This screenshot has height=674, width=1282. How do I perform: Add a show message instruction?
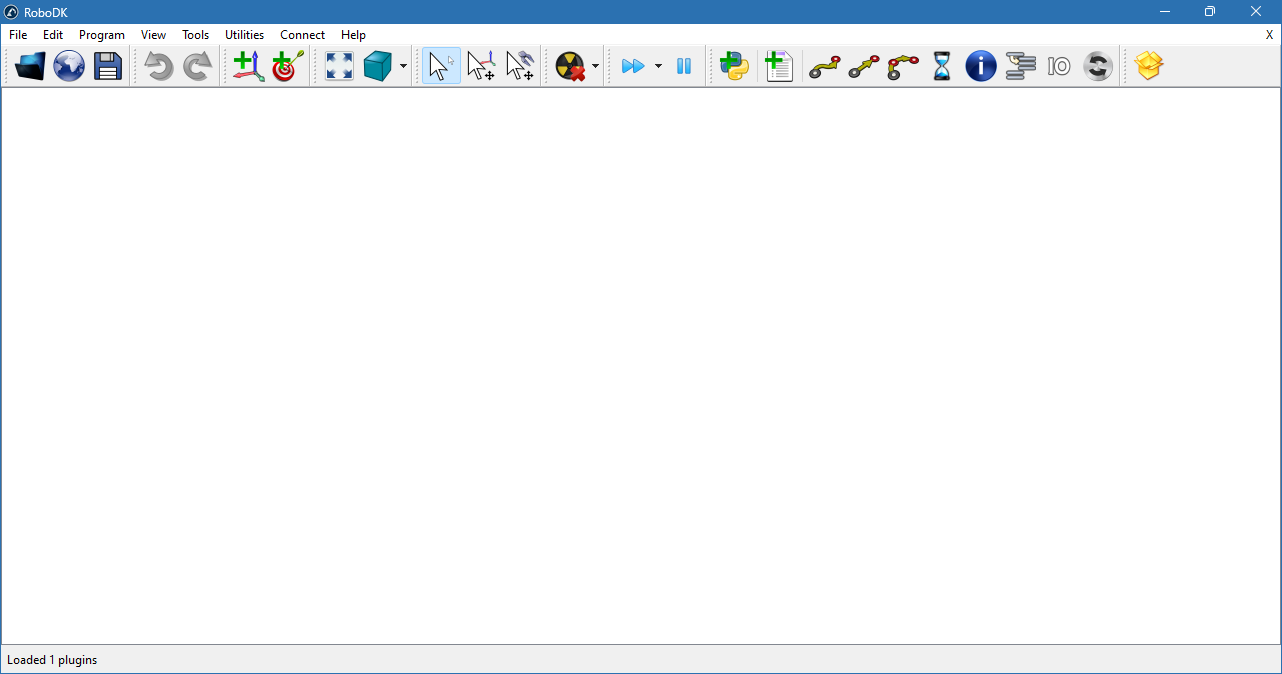pos(981,67)
